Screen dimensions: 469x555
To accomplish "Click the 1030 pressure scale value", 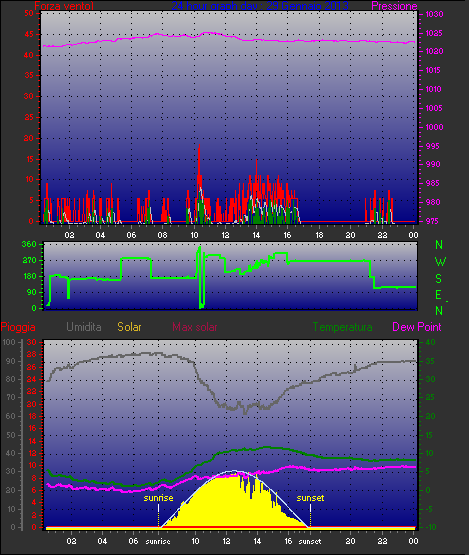I will (434, 15).
